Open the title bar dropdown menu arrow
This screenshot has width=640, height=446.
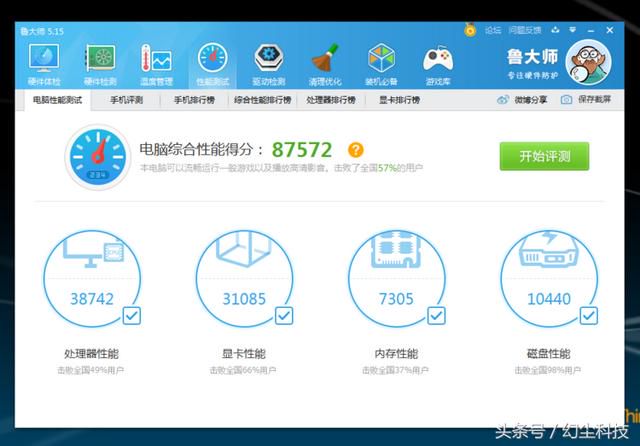click(x=573, y=30)
